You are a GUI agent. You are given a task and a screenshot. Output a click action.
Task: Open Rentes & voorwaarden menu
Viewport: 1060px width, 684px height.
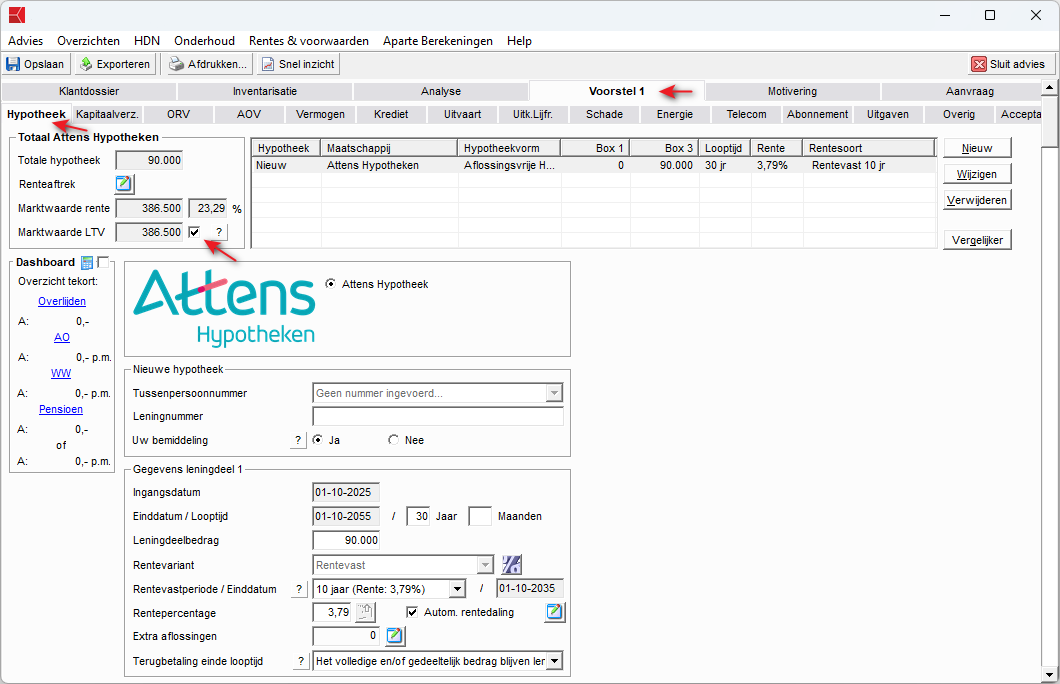[309, 41]
